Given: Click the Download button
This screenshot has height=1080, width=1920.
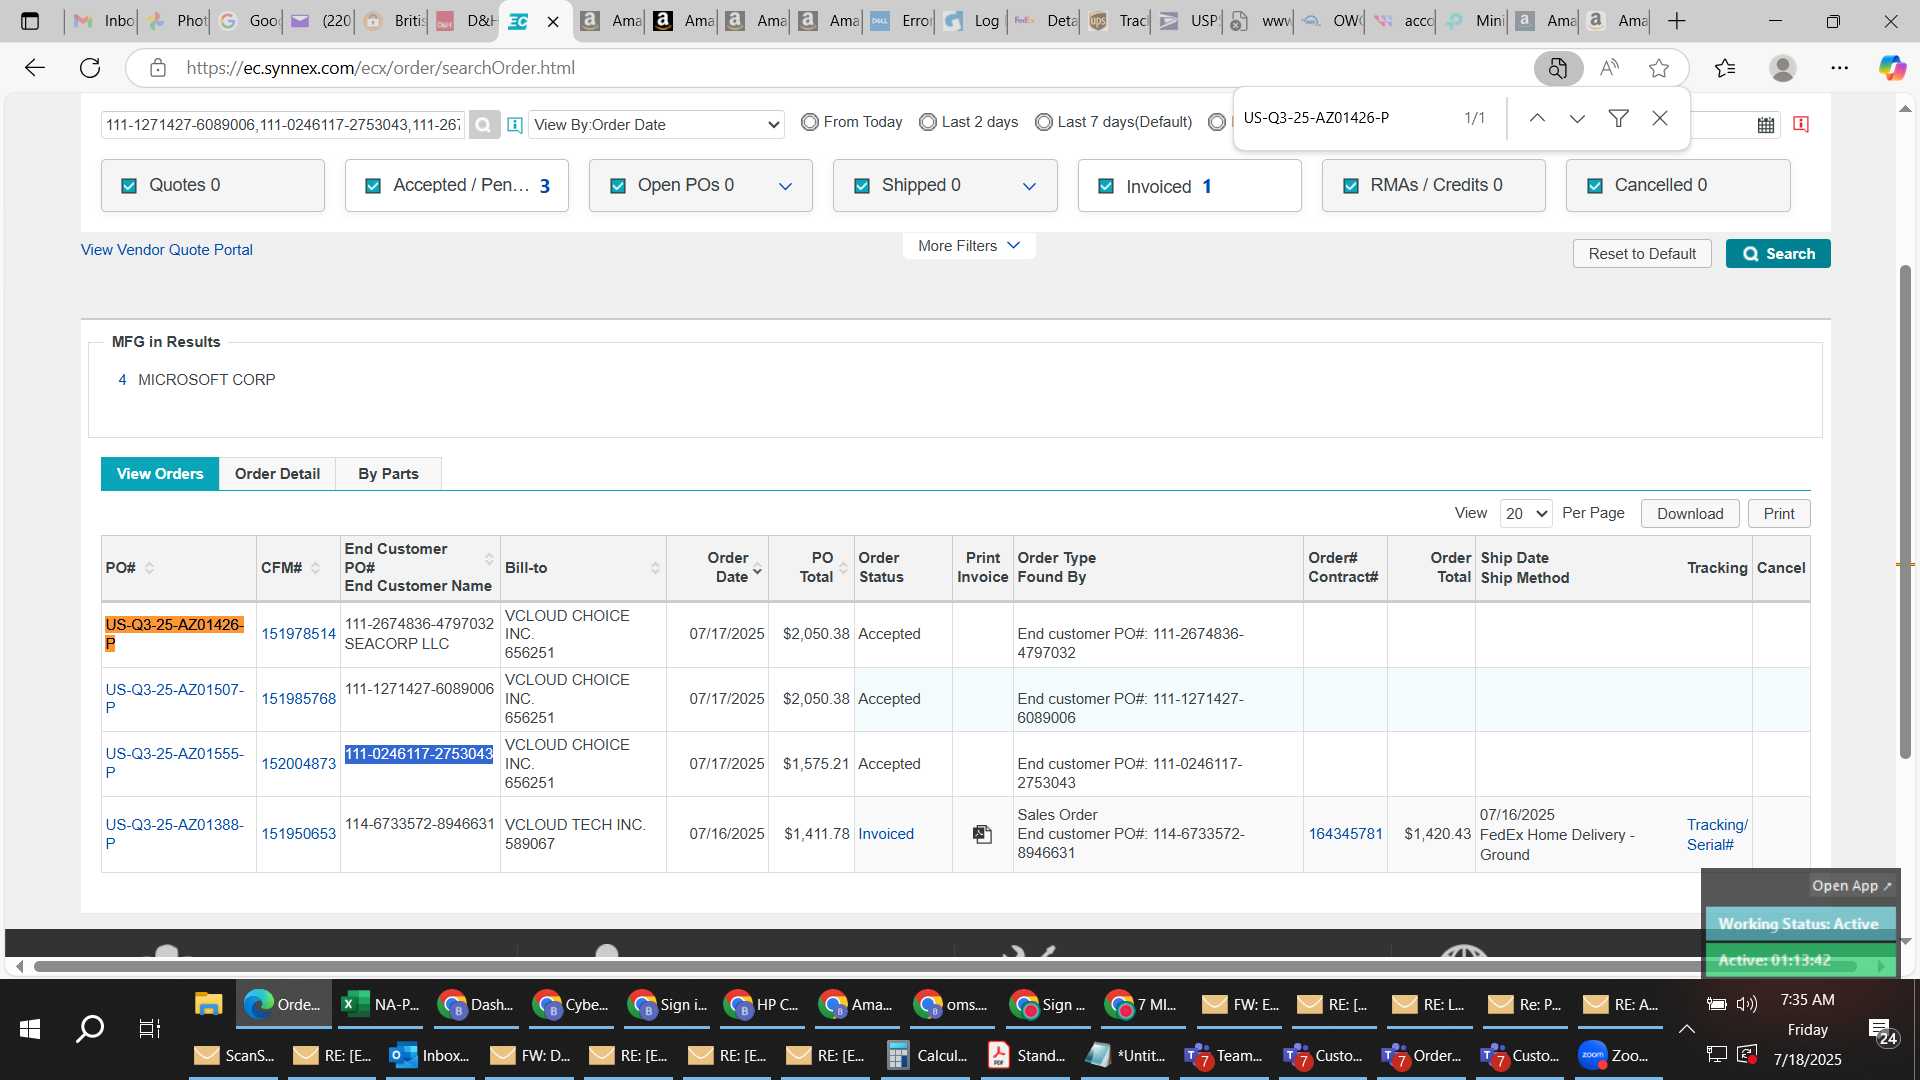Looking at the screenshot, I should coord(1690,514).
